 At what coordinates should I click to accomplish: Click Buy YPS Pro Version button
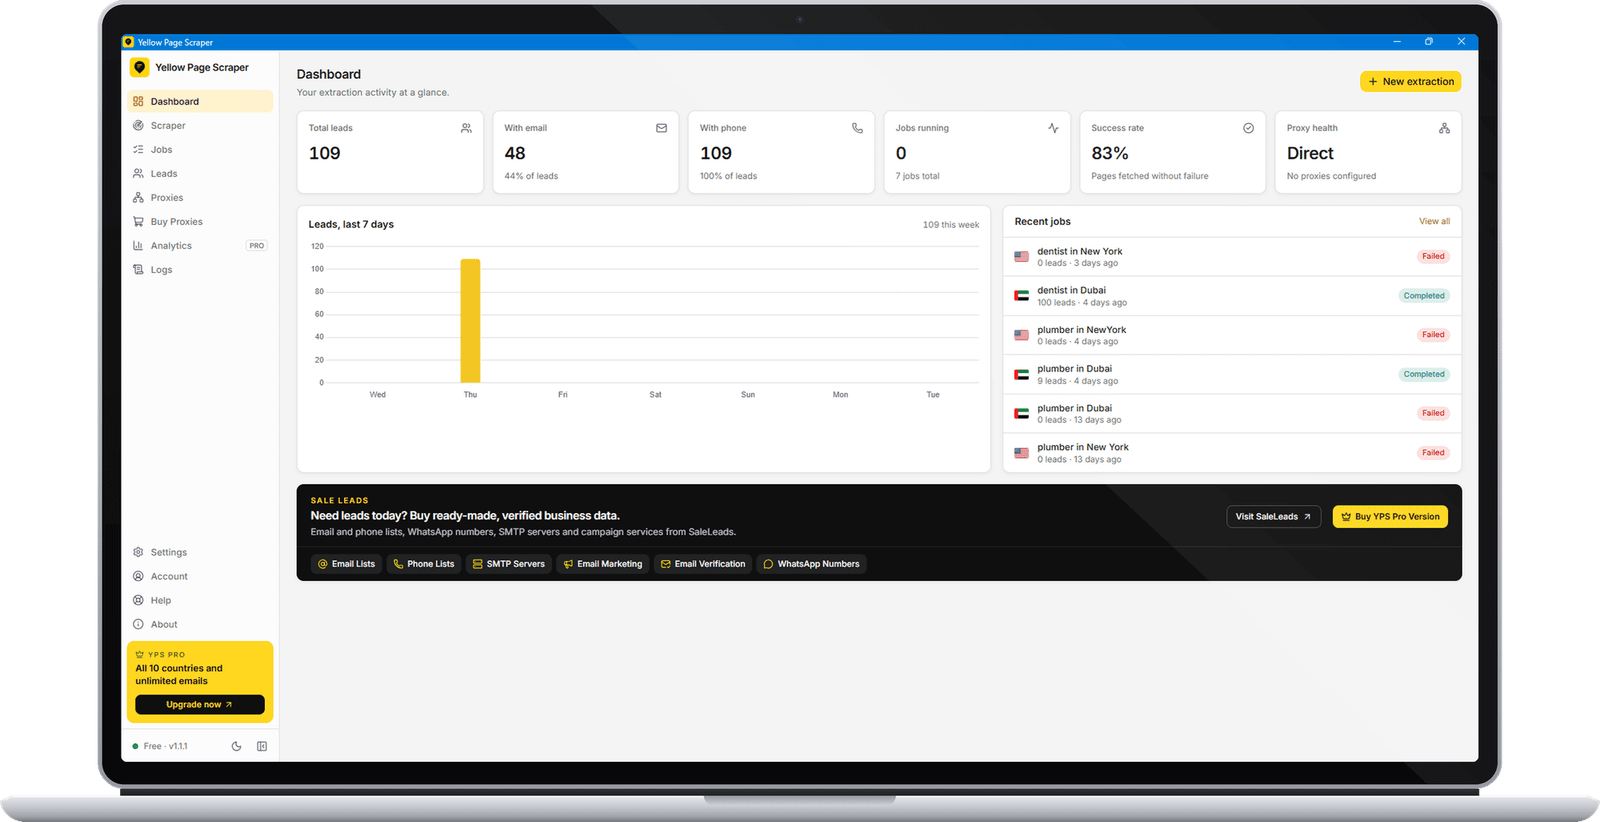point(1390,517)
